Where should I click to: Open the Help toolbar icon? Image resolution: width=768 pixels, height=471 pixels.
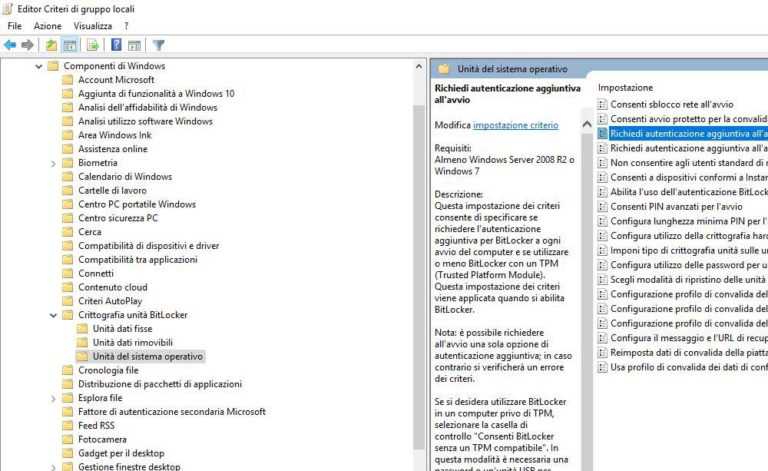tap(116, 45)
